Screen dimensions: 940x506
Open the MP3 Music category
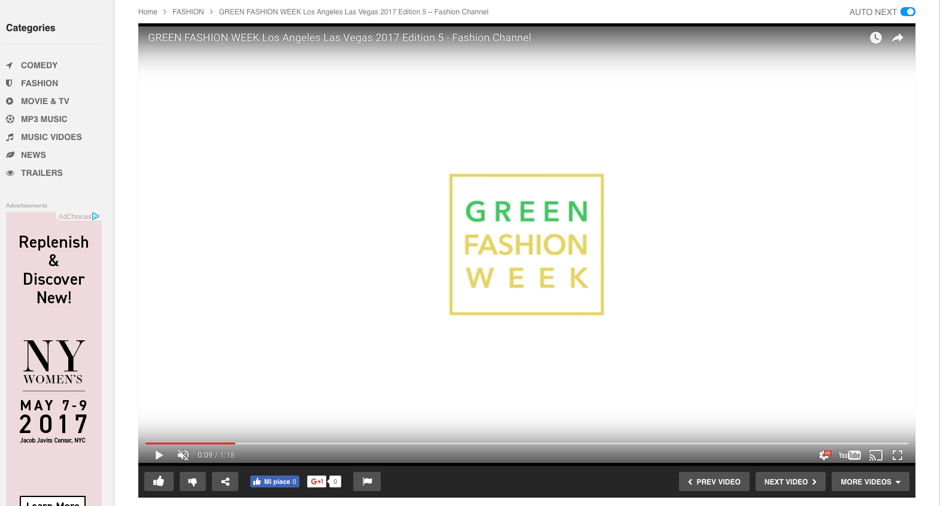click(44, 119)
